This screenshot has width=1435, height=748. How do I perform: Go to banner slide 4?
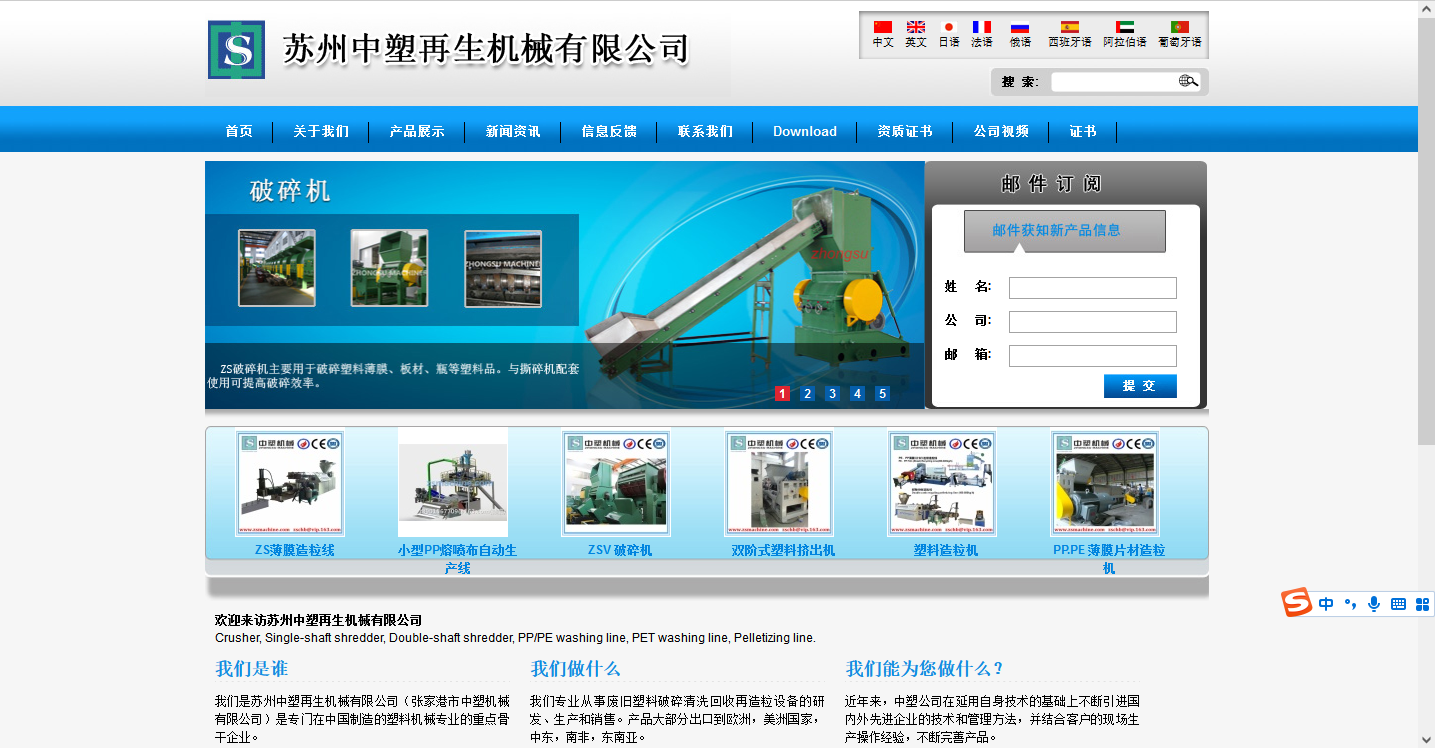point(857,393)
